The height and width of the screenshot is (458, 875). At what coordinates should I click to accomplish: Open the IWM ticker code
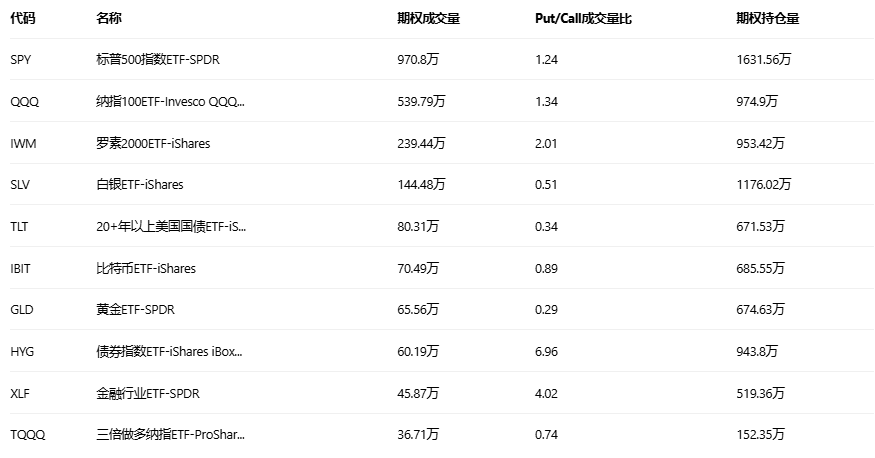coord(24,143)
